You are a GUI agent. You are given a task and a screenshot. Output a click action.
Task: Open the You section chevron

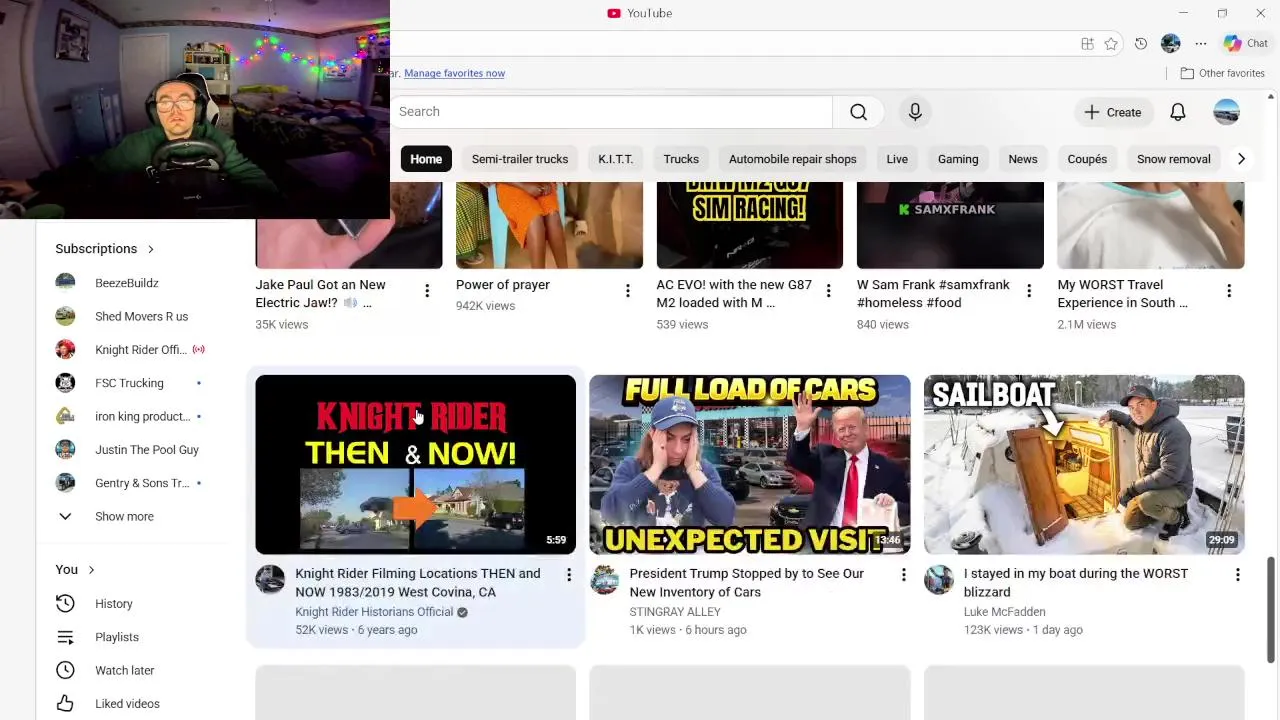click(91, 570)
